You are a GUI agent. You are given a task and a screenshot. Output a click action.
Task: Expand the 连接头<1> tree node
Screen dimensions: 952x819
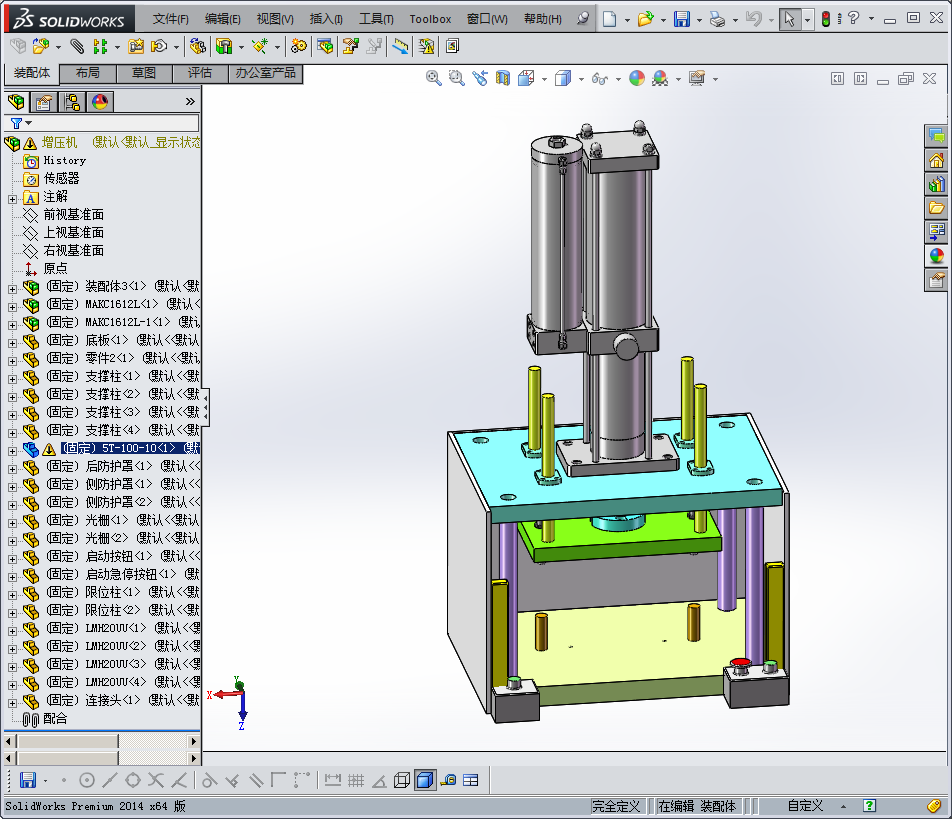click(12, 703)
